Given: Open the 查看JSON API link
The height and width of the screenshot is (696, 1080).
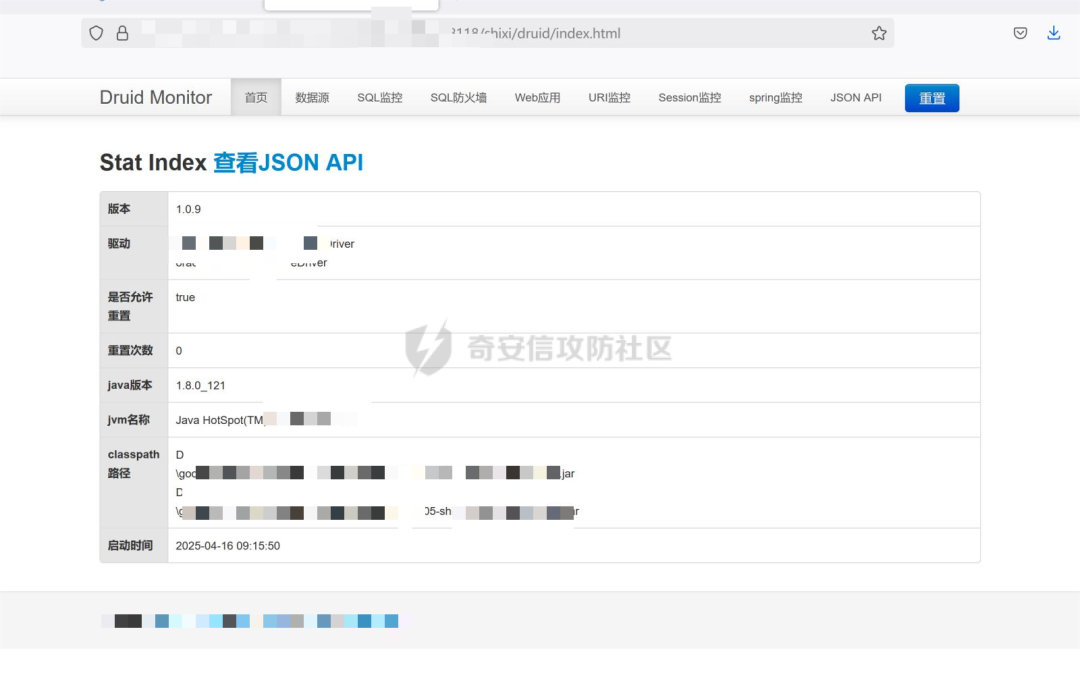Looking at the screenshot, I should (288, 163).
